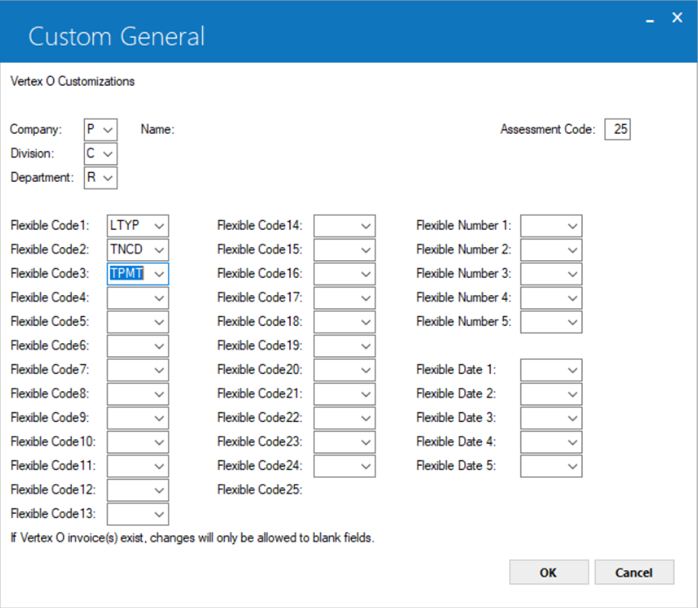Screen dimensions: 698x608
Task: Open the Division dropdown
Action: pyautogui.click(x=101, y=154)
